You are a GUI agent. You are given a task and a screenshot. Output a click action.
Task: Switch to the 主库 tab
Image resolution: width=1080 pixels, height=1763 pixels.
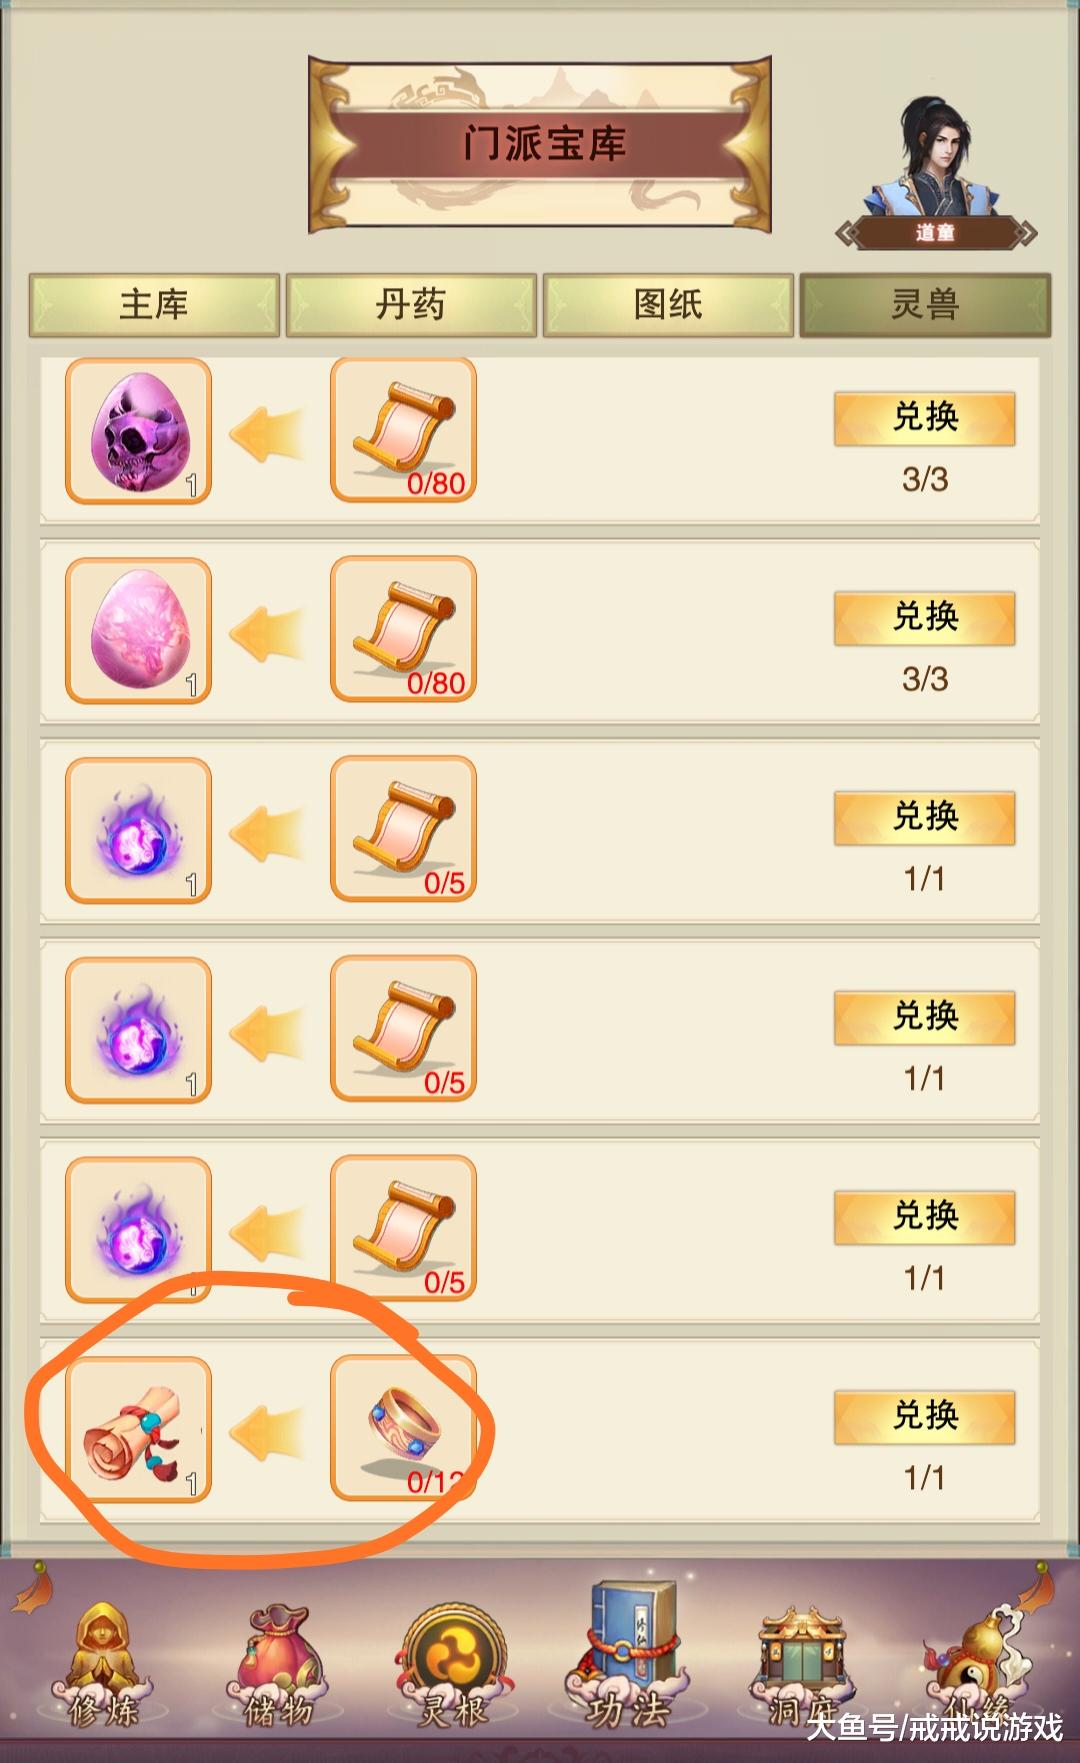[154, 305]
